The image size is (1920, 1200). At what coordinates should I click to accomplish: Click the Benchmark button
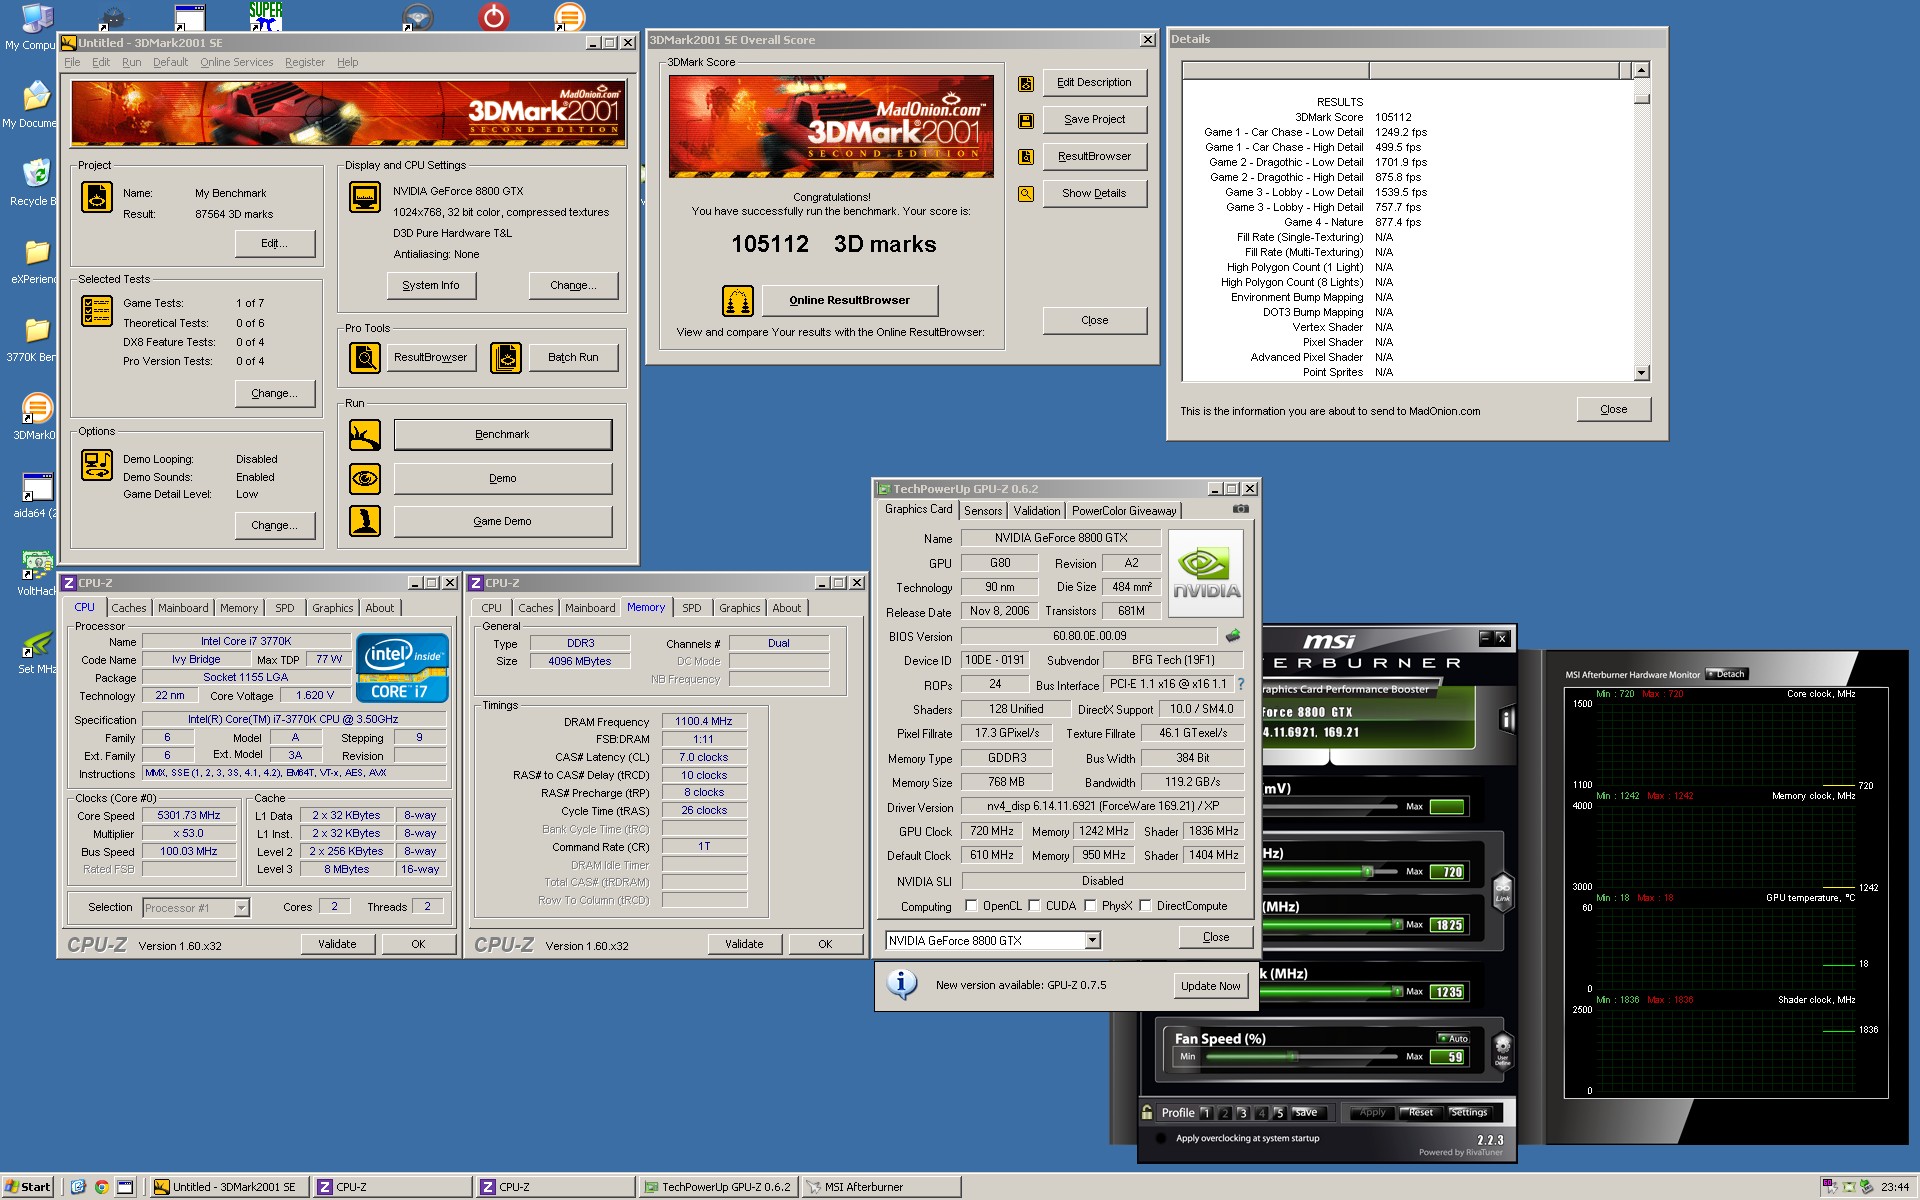pyautogui.click(x=502, y=435)
